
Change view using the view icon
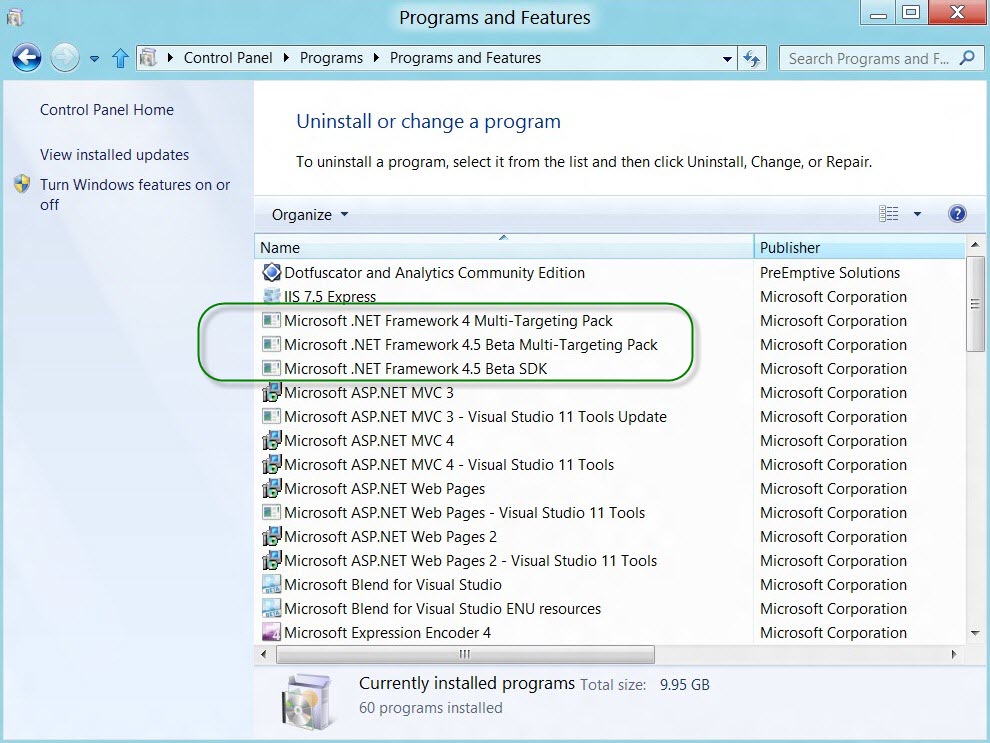(x=888, y=214)
